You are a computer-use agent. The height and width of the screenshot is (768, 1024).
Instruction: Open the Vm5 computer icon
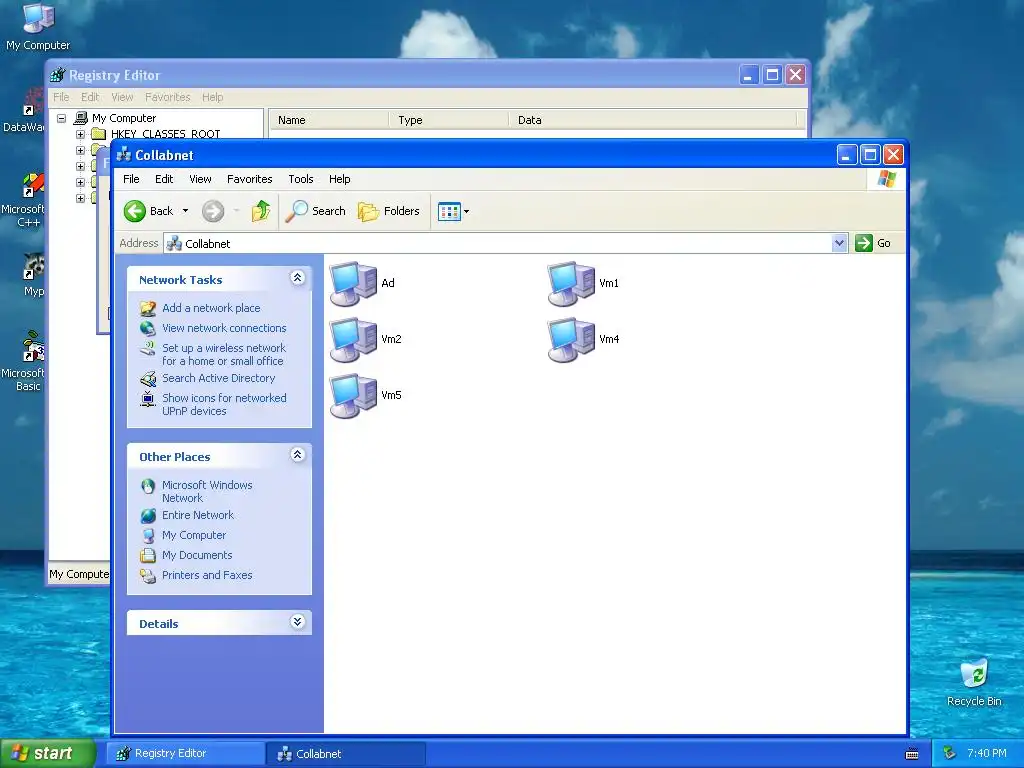click(x=353, y=396)
